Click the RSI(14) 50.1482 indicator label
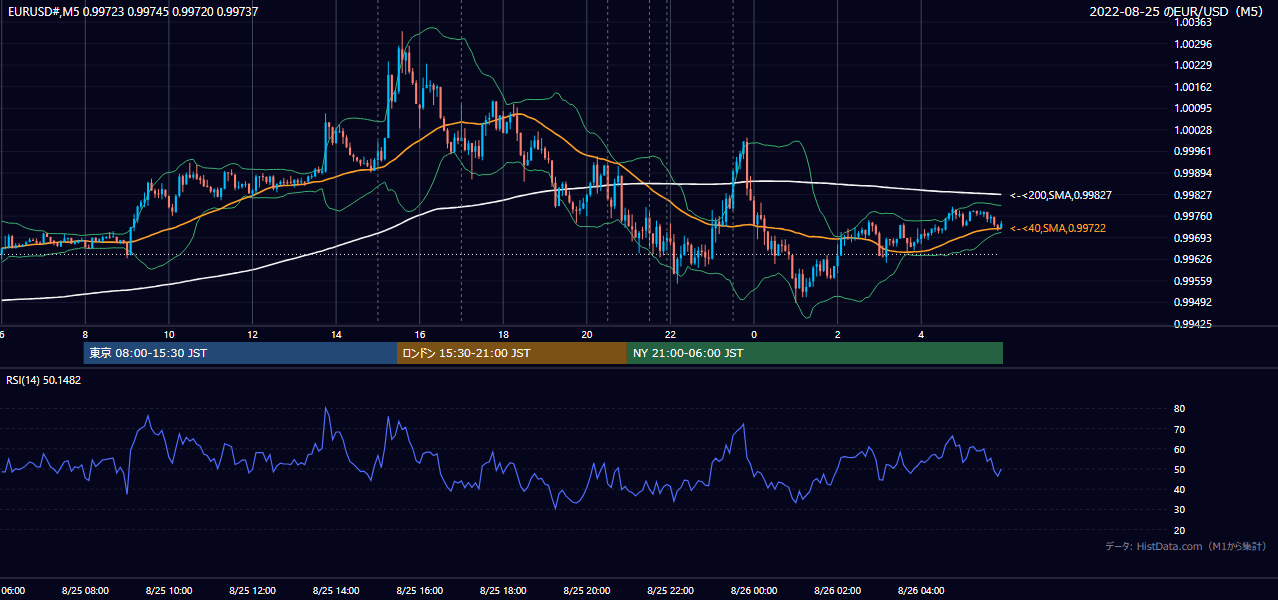This screenshot has width=1278, height=600. tap(44, 380)
